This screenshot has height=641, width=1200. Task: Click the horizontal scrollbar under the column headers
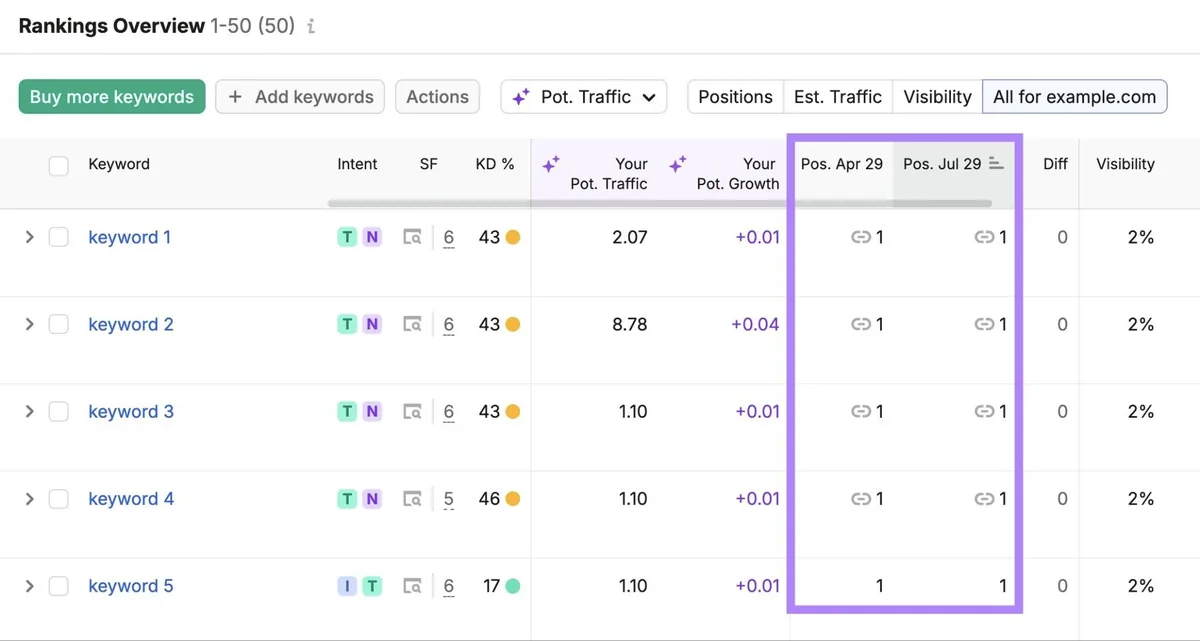[x=660, y=203]
